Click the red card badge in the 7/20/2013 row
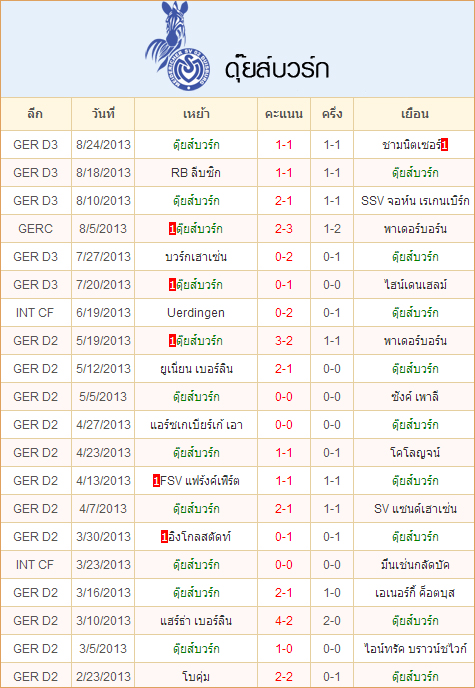This screenshot has height=688, width=475. (x=172, y=285)
